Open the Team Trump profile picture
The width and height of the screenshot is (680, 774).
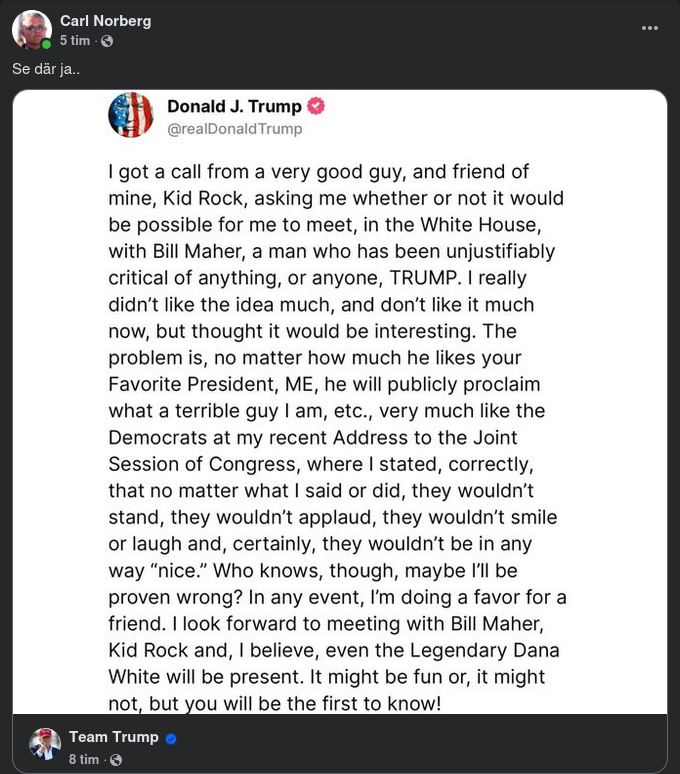point(45,744)
